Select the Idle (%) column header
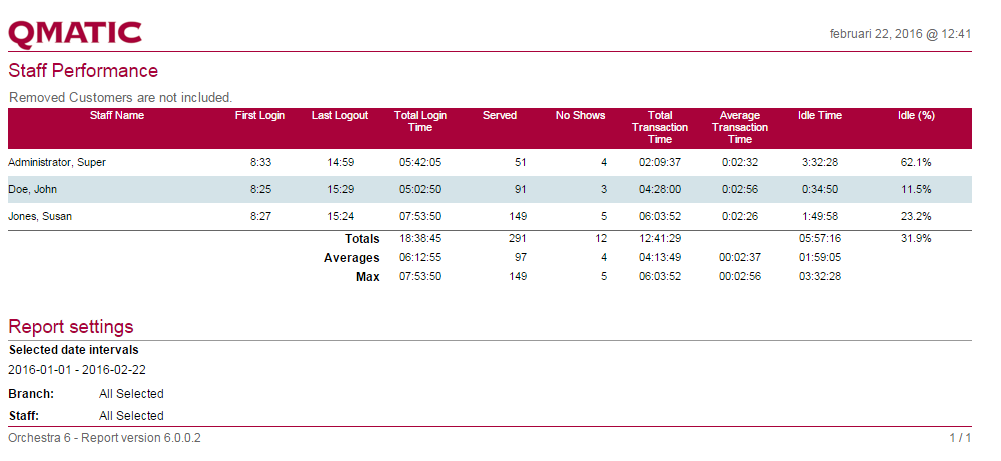 pos(916,116)
